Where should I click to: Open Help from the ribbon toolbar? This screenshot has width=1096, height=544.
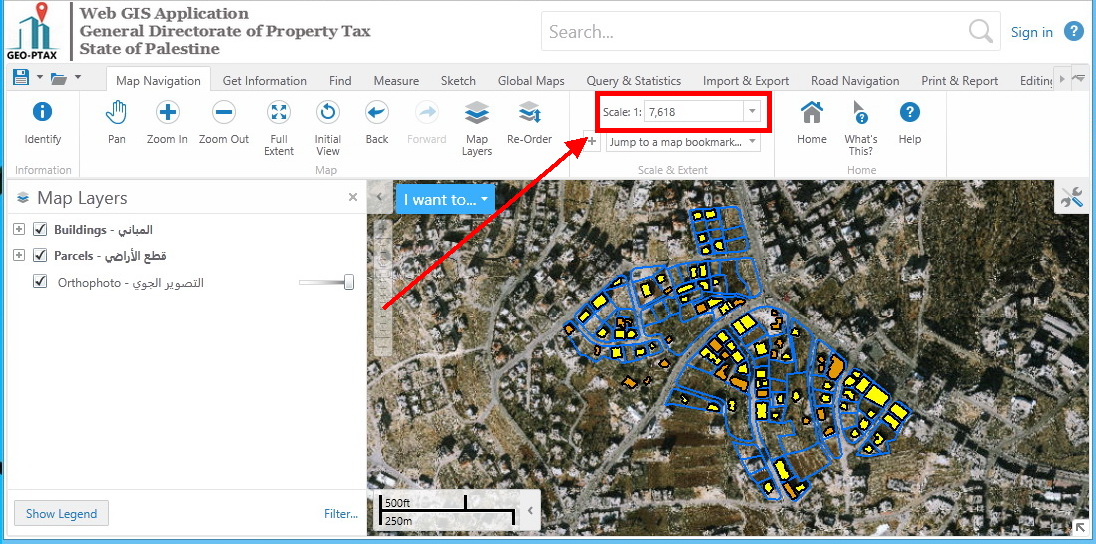coord(909,123)
